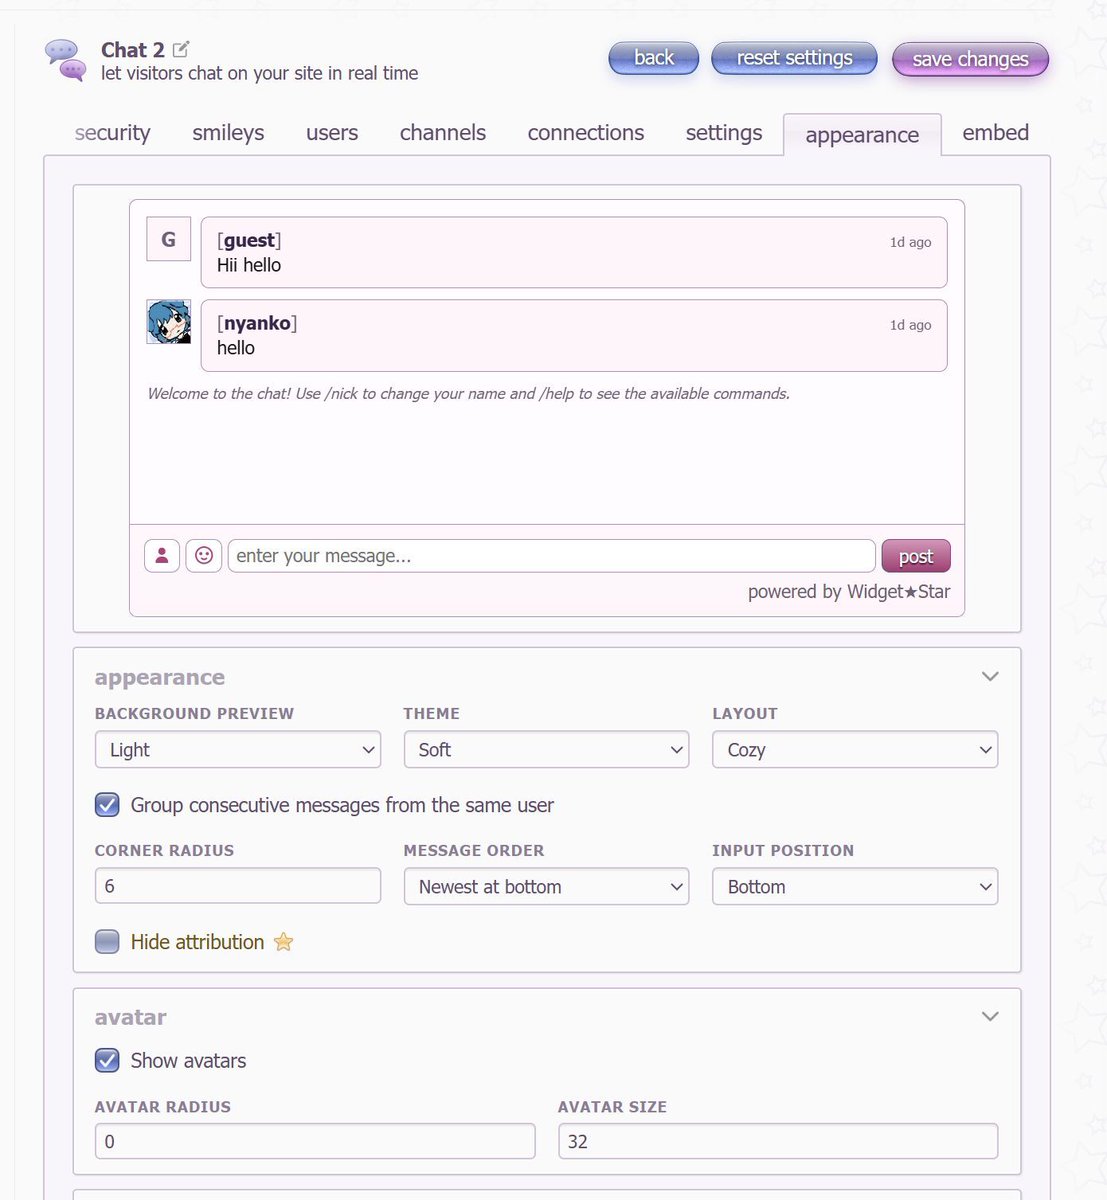The height and width of the screenshot is (1200, 1107).
Task: Switch to the users tab
Action: pyautogui.click(x=332, y=133)
